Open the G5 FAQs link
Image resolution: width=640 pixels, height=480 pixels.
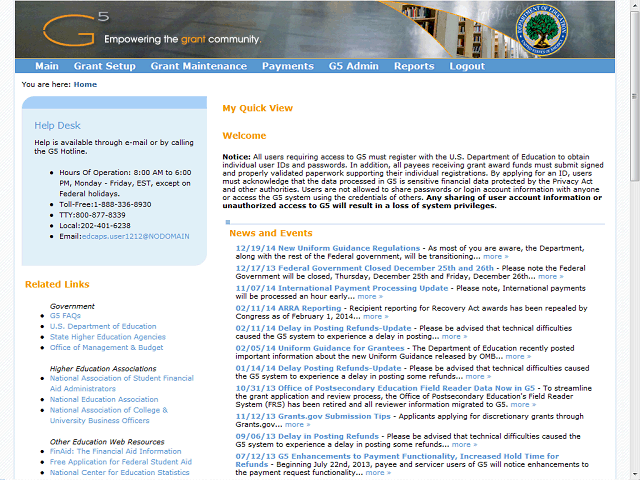pos(65,316)
